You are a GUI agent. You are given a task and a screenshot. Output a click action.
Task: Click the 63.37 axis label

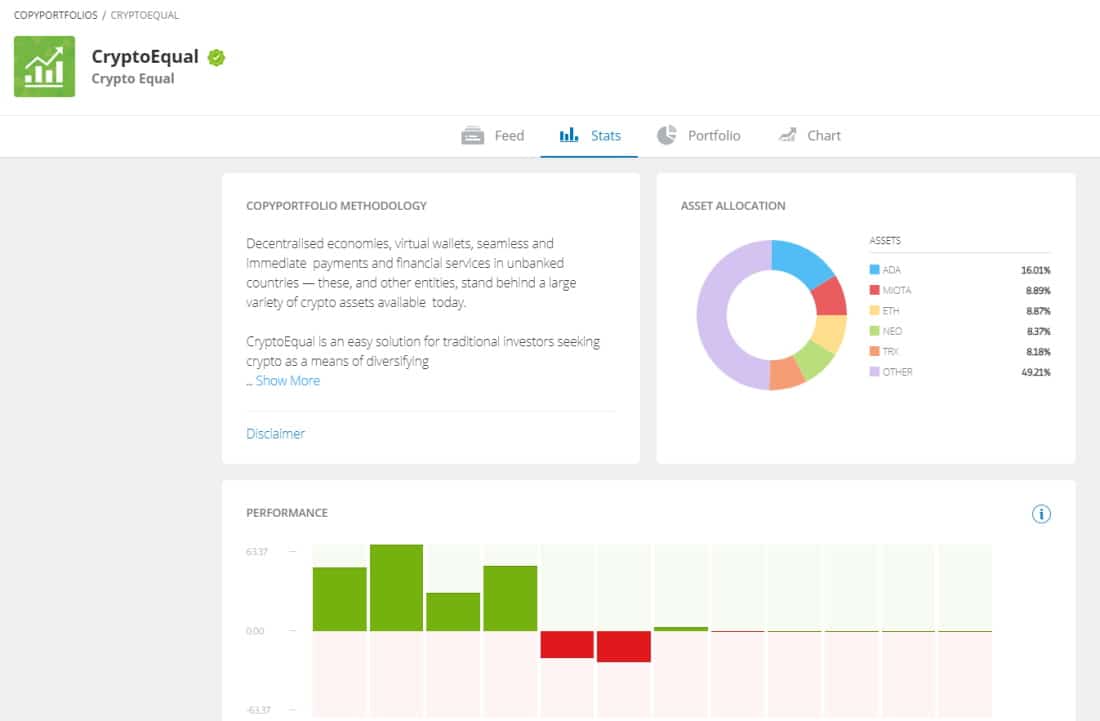pyautogui.click(x=257, y=552)
